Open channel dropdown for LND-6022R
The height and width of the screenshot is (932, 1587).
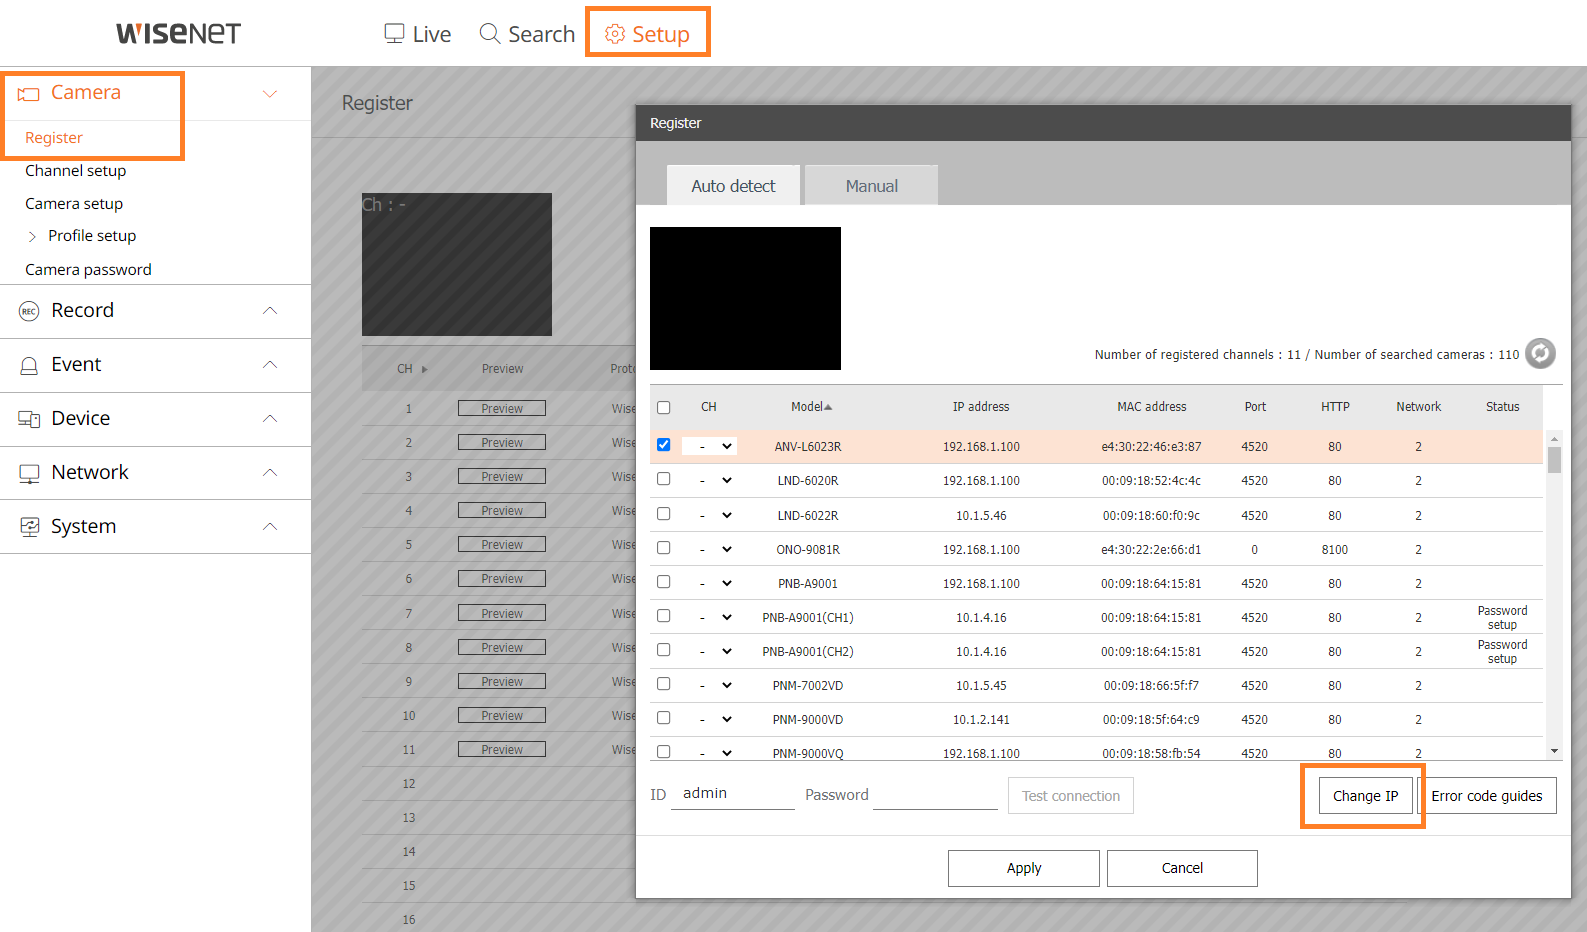coord(710,515)
